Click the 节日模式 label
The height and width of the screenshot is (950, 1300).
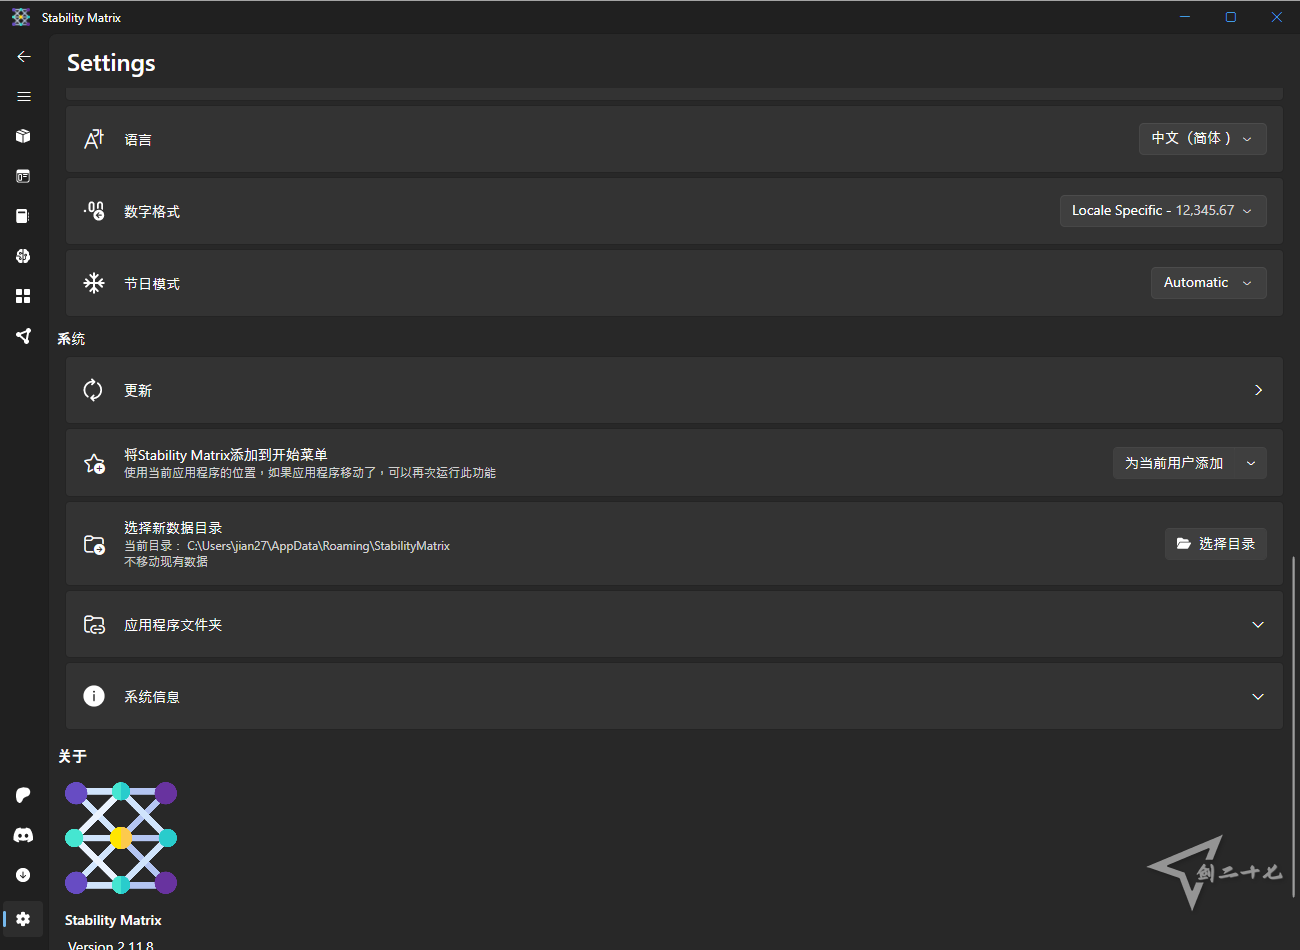152,284
